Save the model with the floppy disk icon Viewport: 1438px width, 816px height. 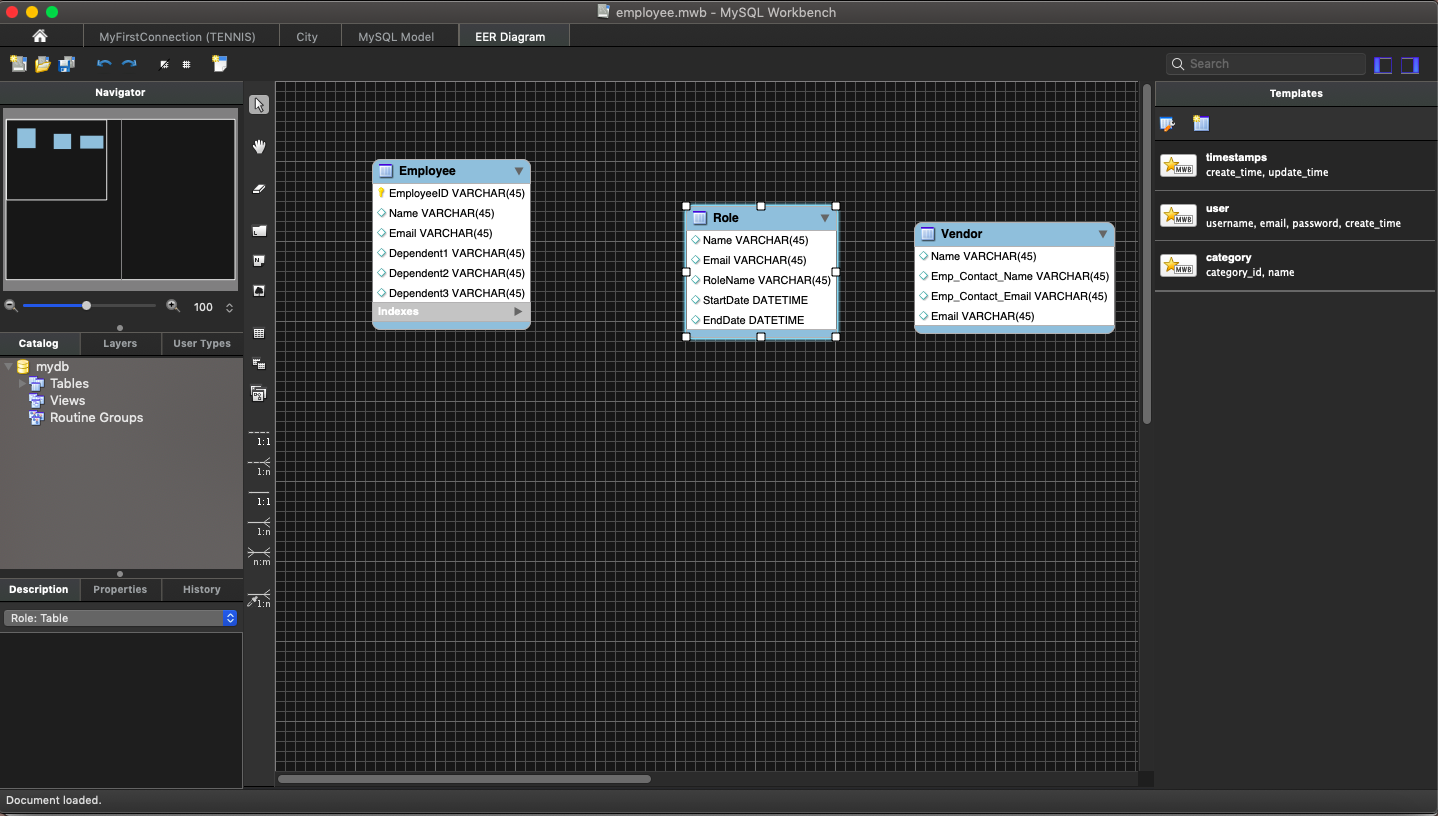point(67,64)
